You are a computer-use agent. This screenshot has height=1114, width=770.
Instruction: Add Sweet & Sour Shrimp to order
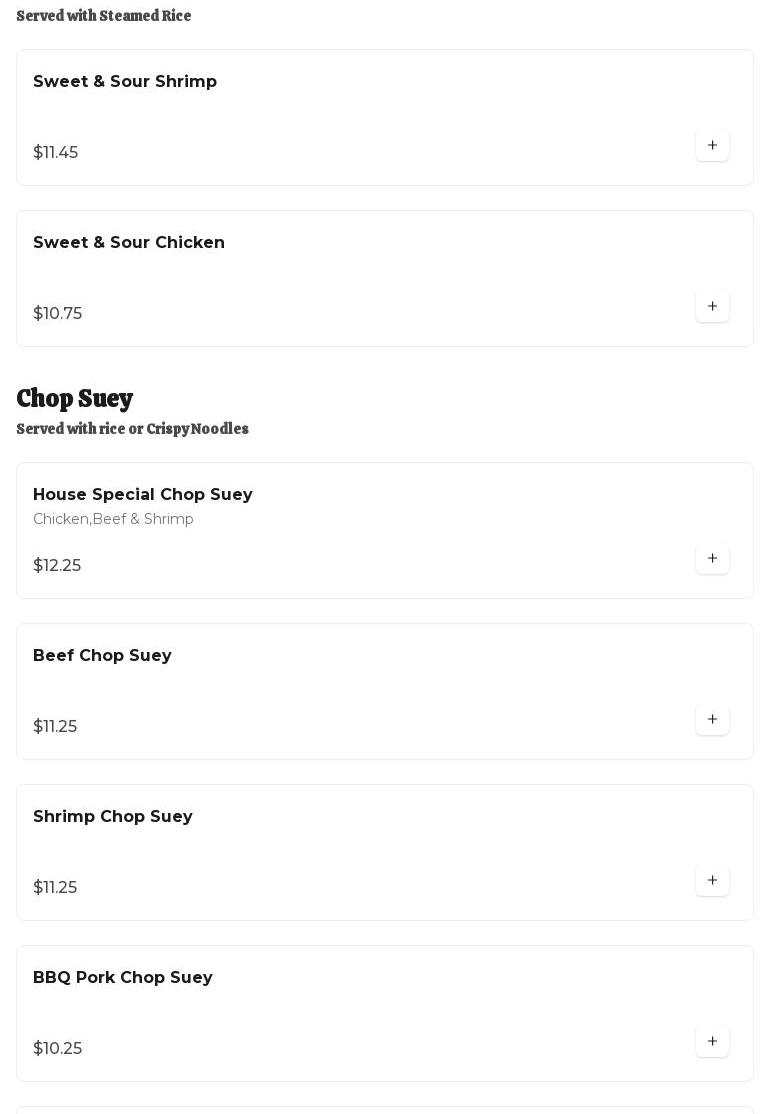(712, 146)
